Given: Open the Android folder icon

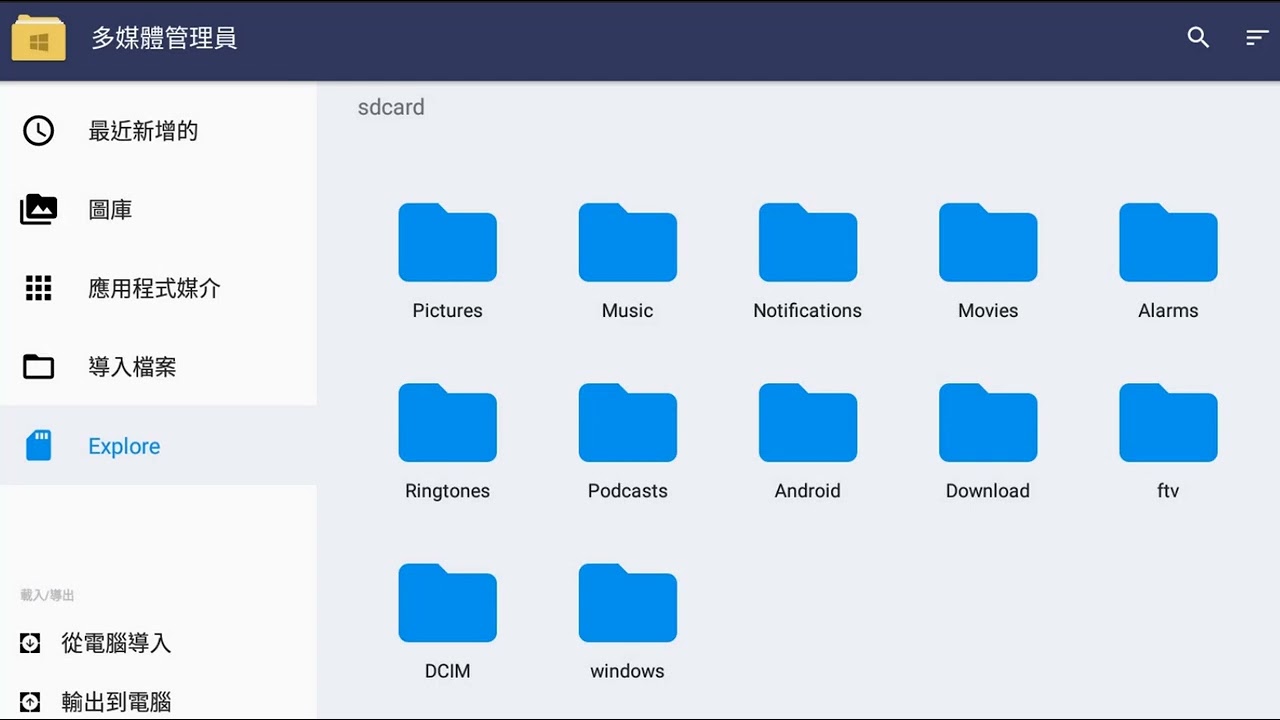Looking at the screenshot, I should 807,422.
